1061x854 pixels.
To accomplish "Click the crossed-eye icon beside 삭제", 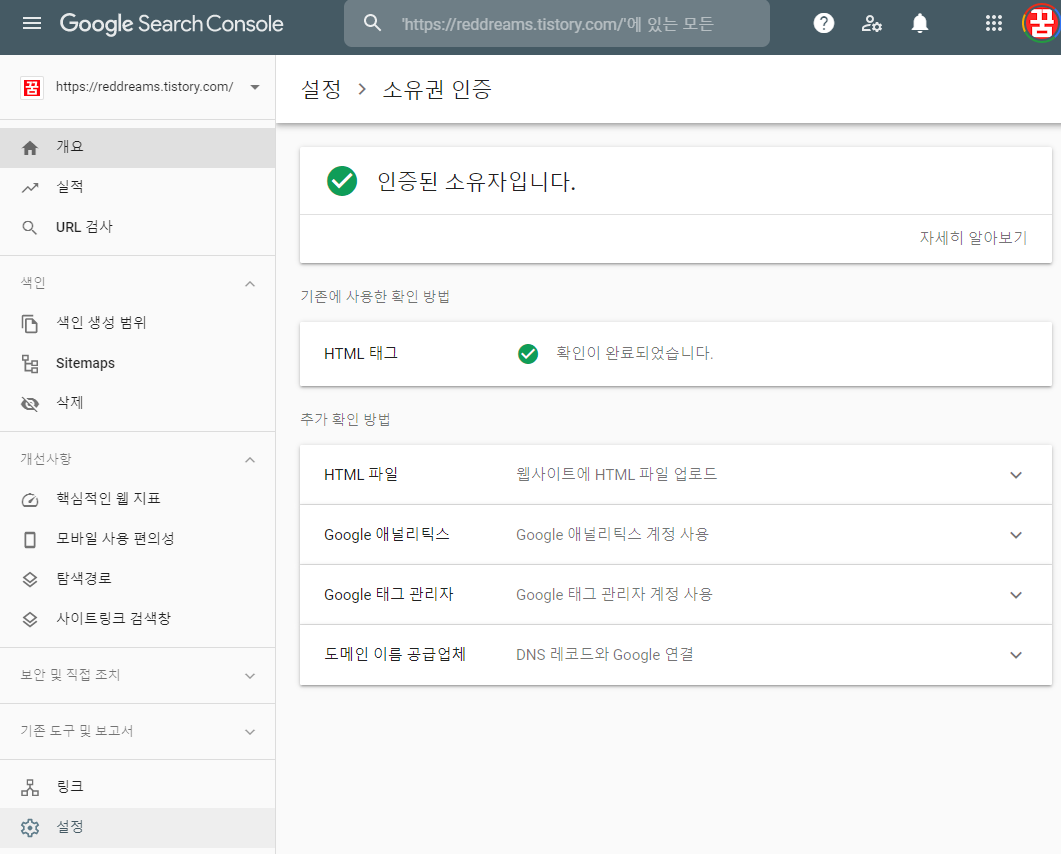I will click(30, 404).
